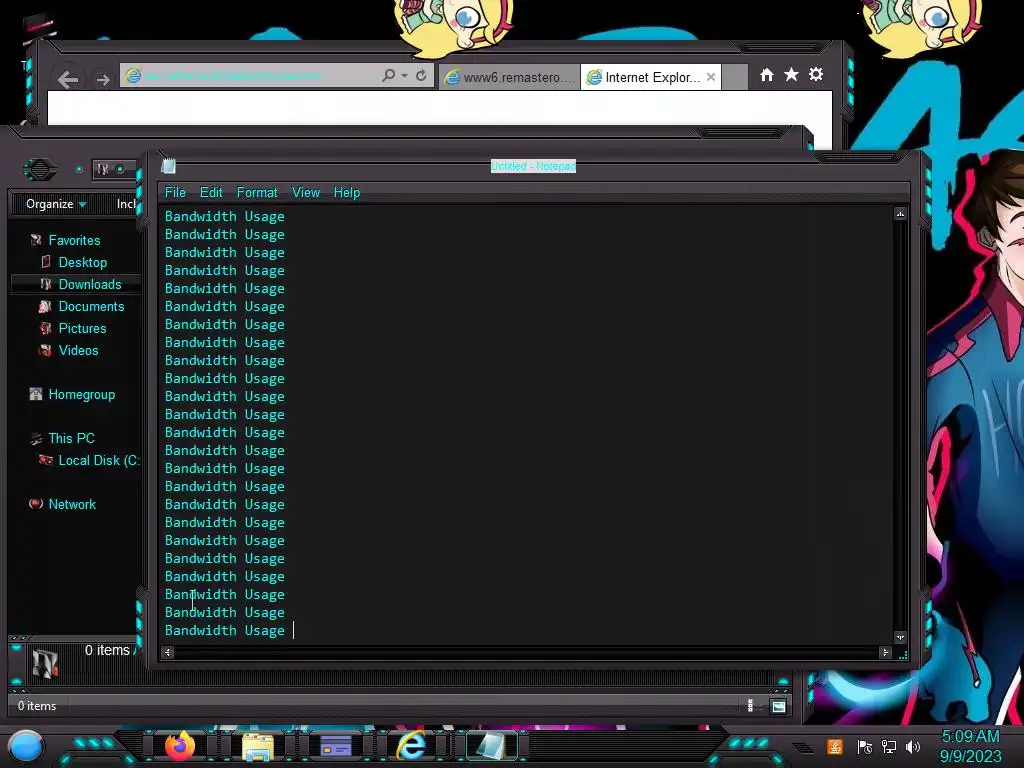Click the This PC icon in sidebar

pos(36,438)
